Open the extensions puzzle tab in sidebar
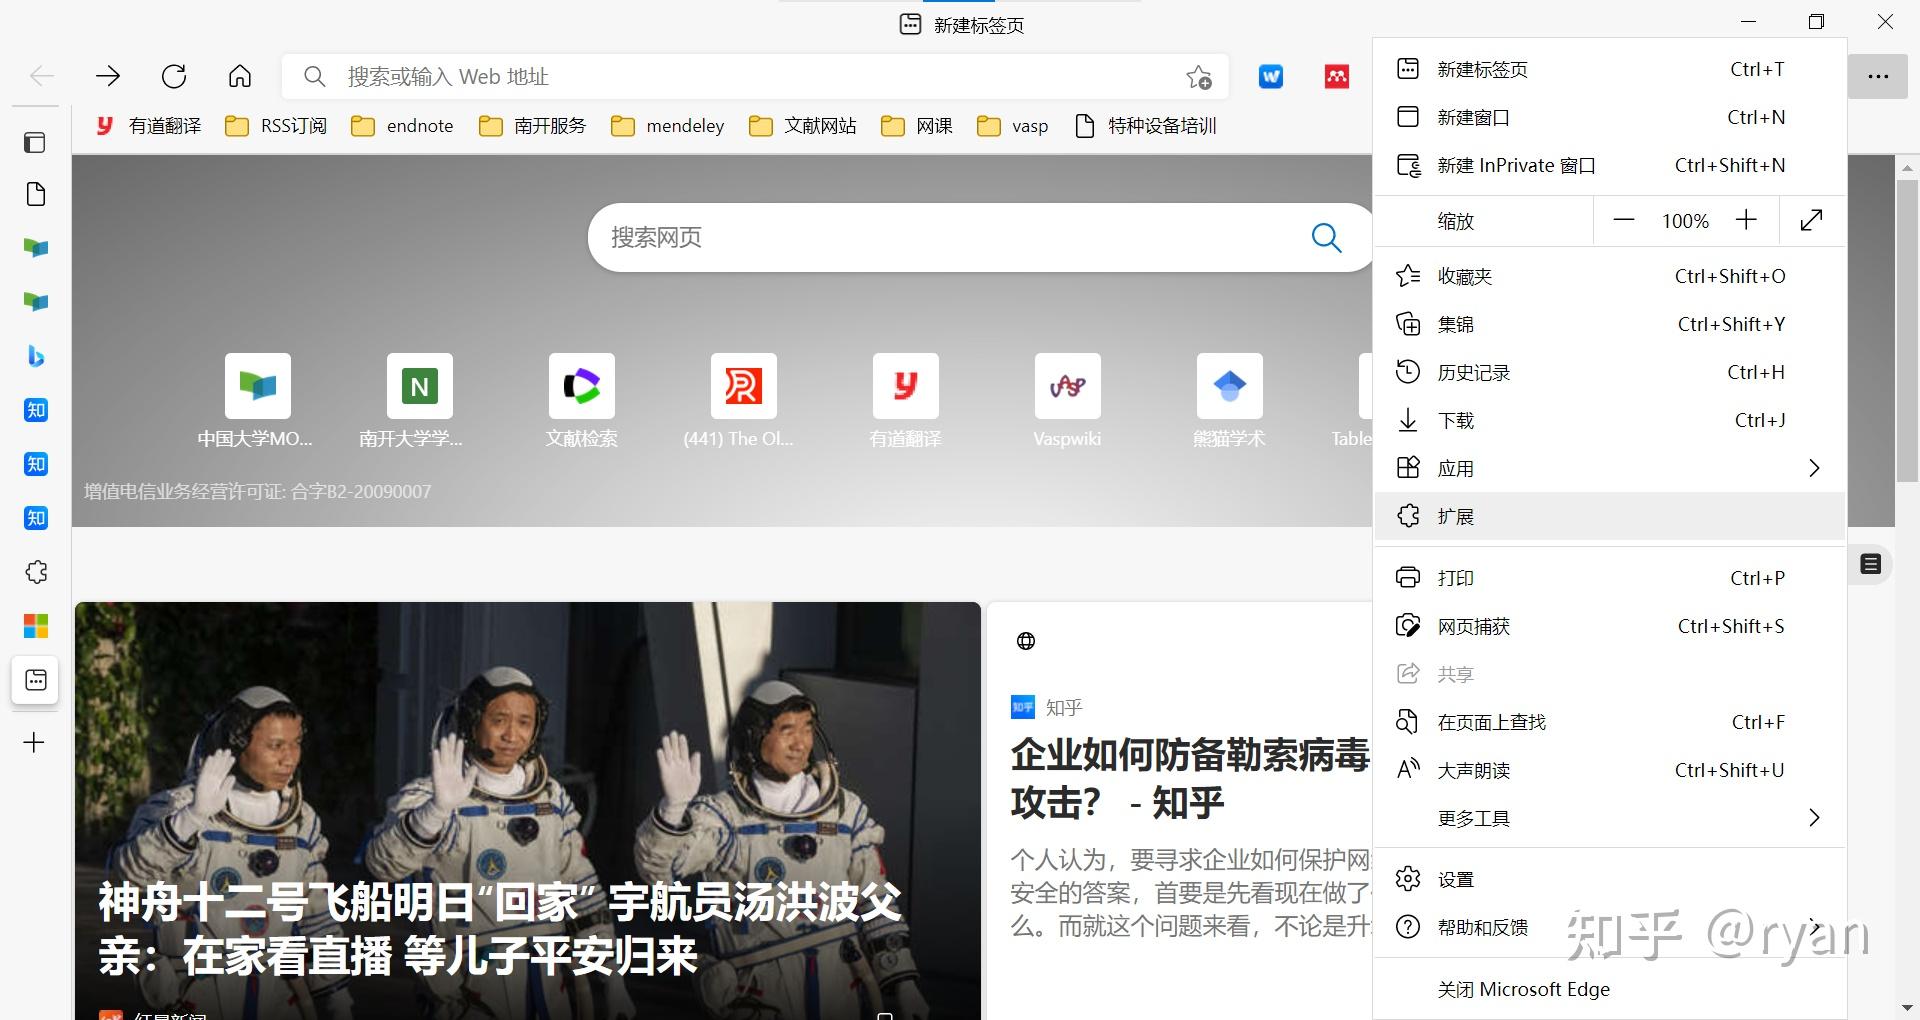 pyautogui.click(x=35, y=572)
